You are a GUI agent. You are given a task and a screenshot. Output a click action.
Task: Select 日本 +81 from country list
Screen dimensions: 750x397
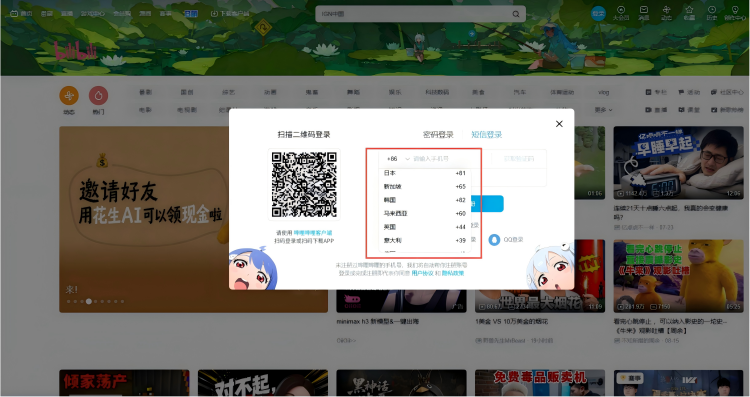pos(425,173)
